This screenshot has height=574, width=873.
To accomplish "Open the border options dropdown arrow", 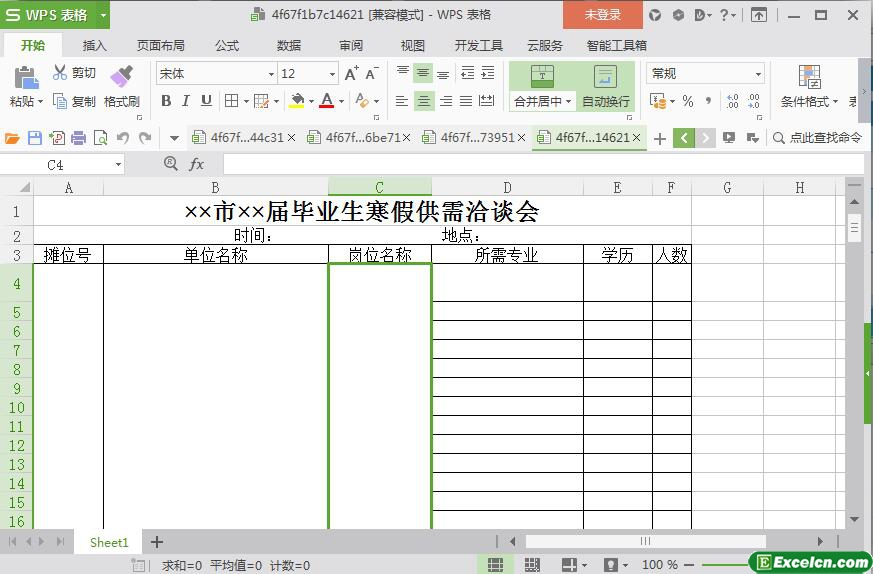I will coord(246,101).
